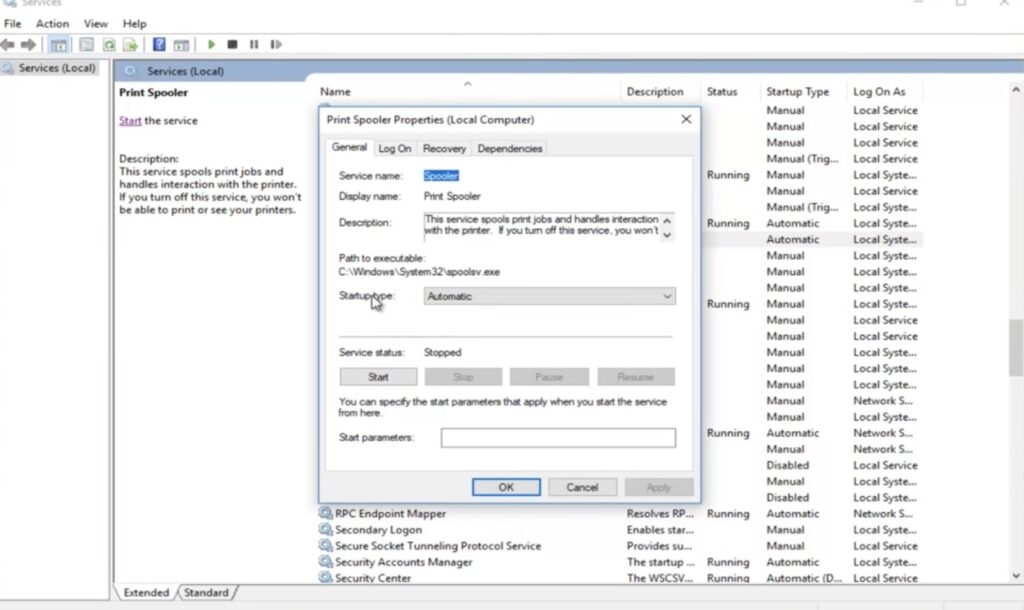The image size is (1024, 610).
Task: Select the RPC Endpoint Mapper service row
Action: click(x=620, y=513)
